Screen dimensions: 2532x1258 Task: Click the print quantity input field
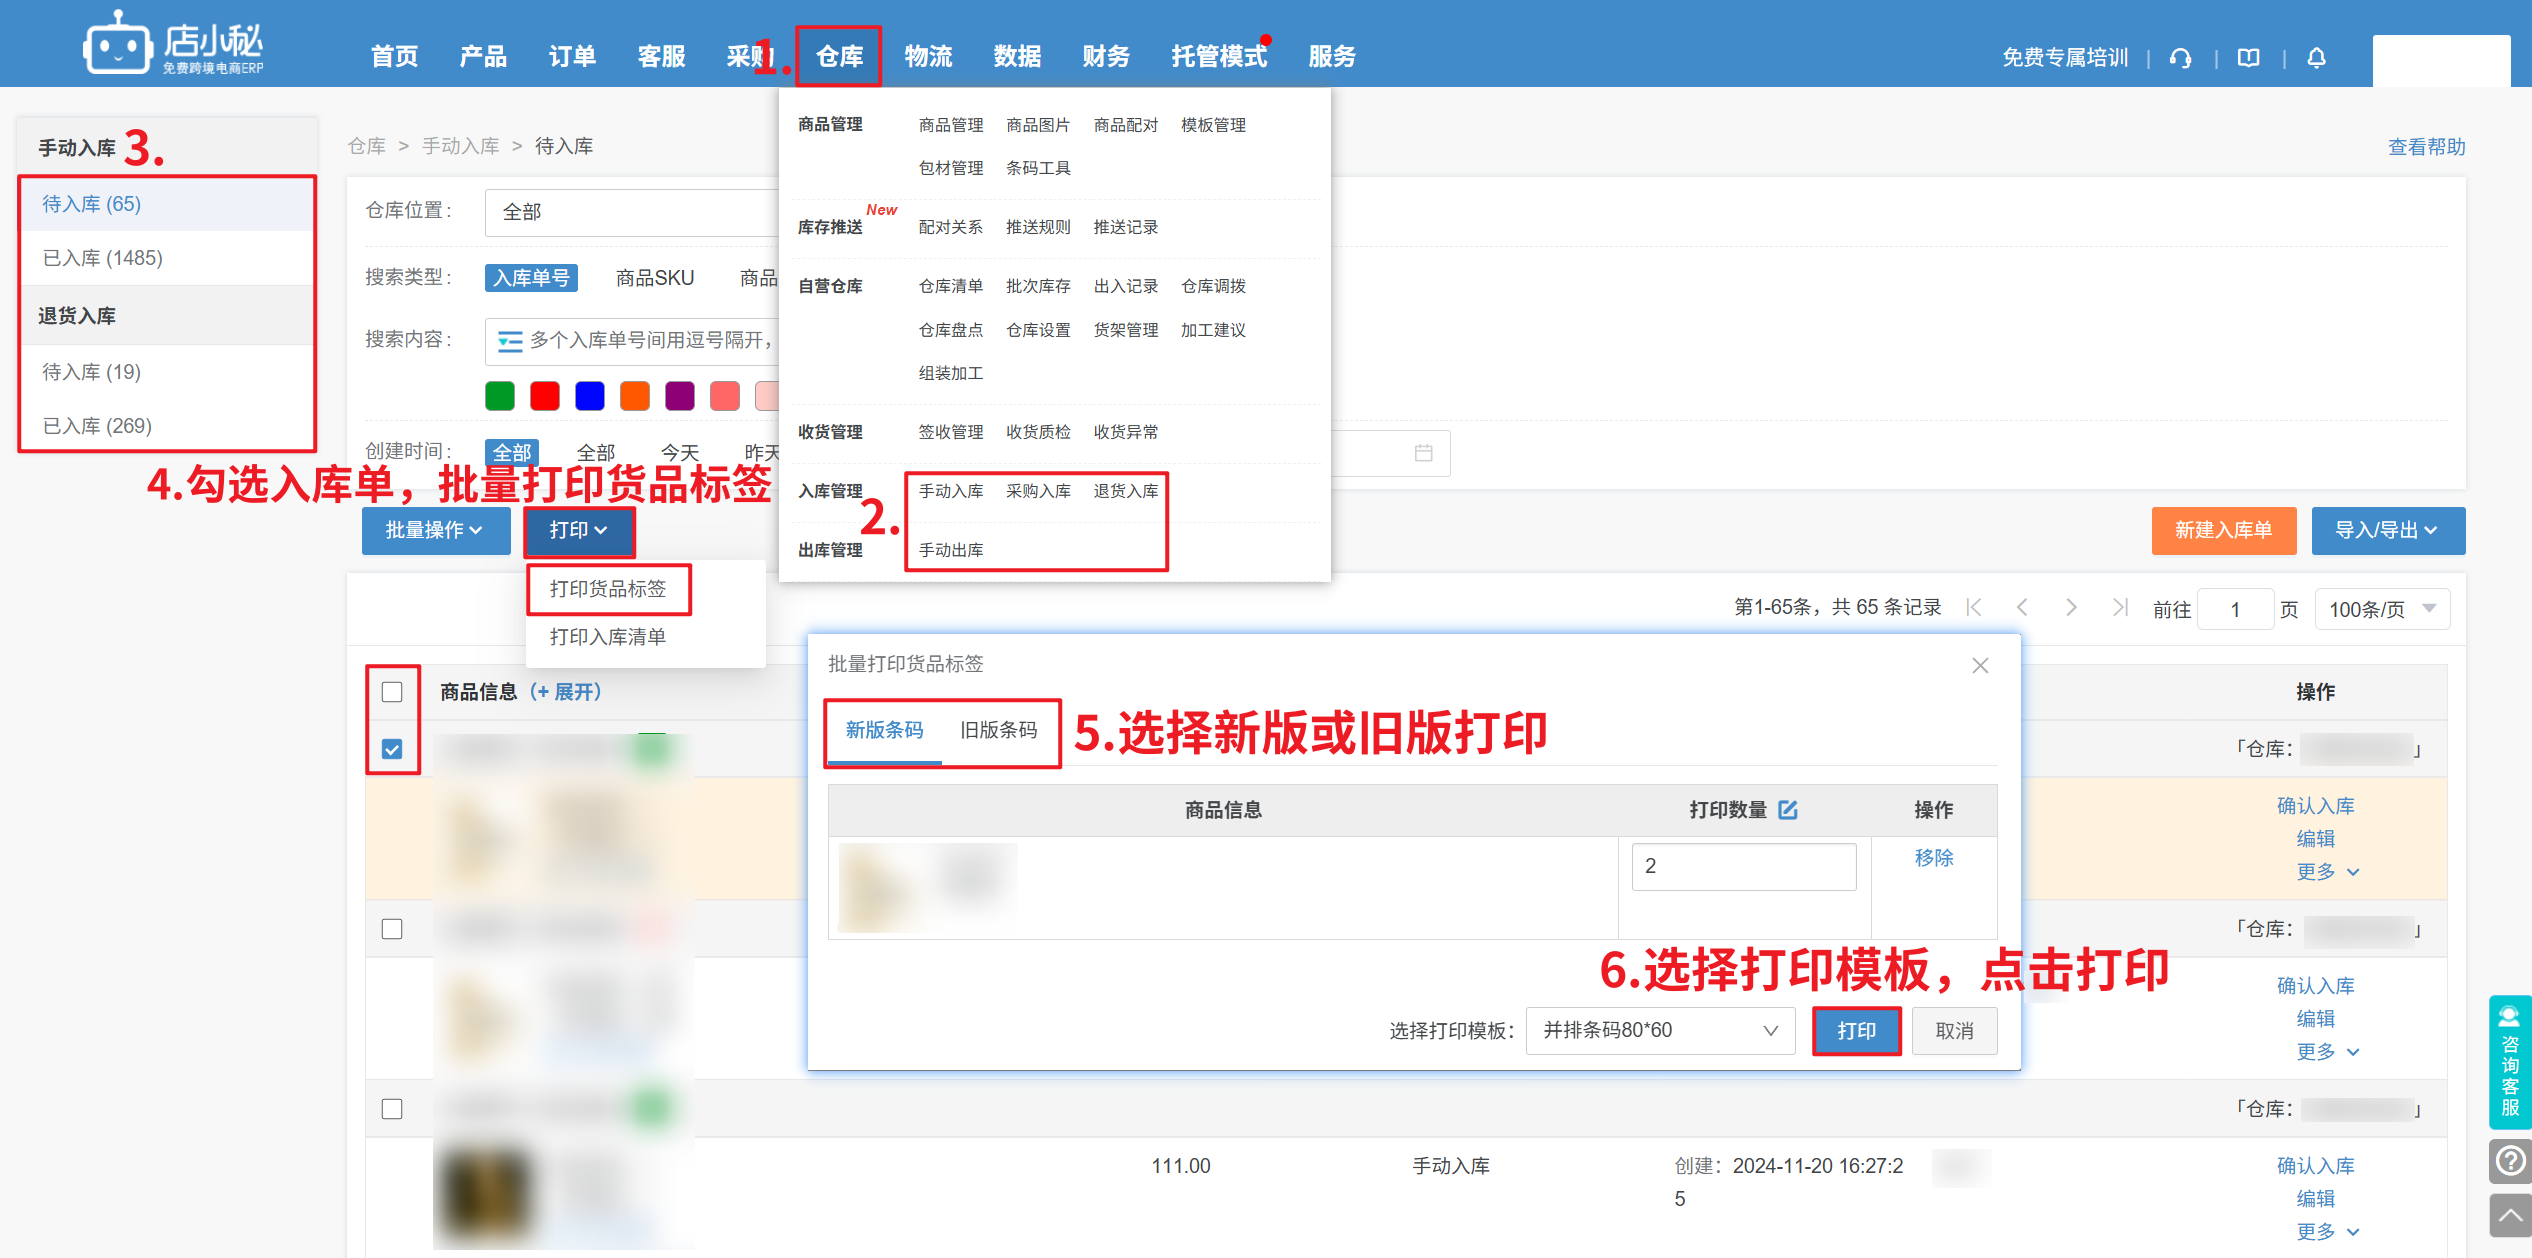click(x=1743, y=866)
